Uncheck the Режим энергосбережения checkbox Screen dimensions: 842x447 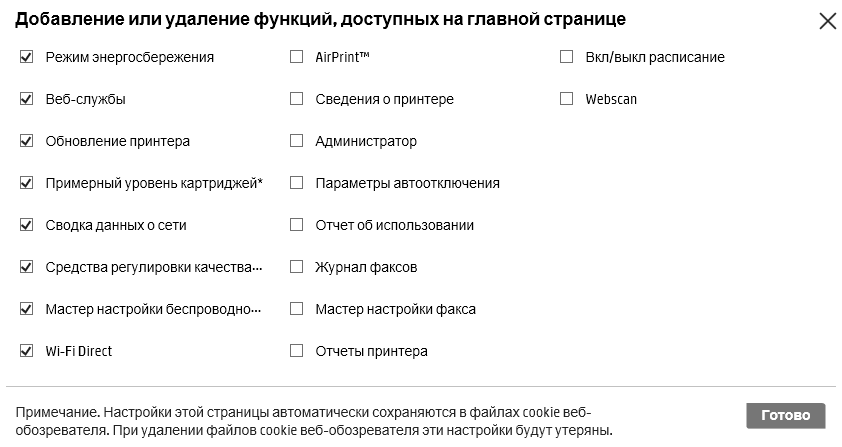click(27, 57)
